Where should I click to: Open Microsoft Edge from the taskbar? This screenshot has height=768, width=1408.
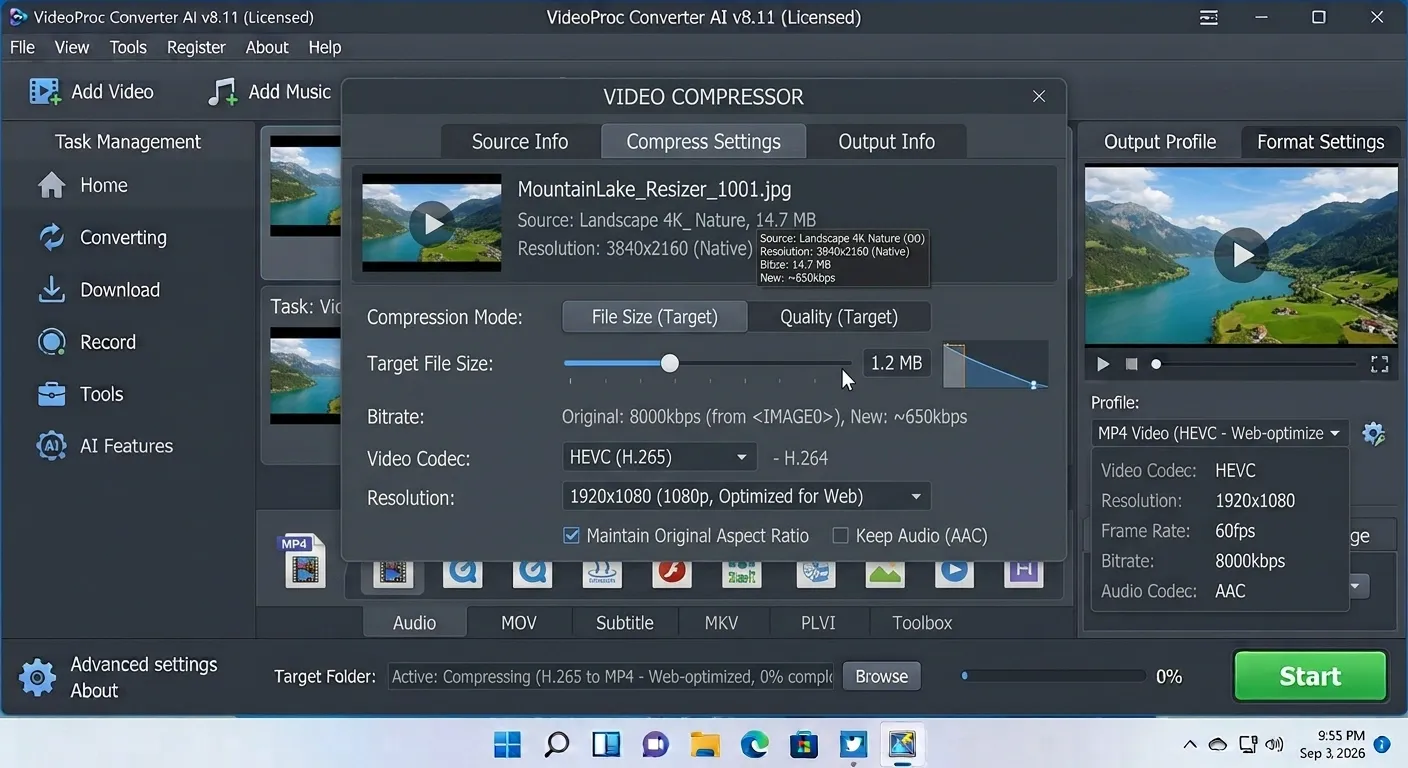[754, 744]
